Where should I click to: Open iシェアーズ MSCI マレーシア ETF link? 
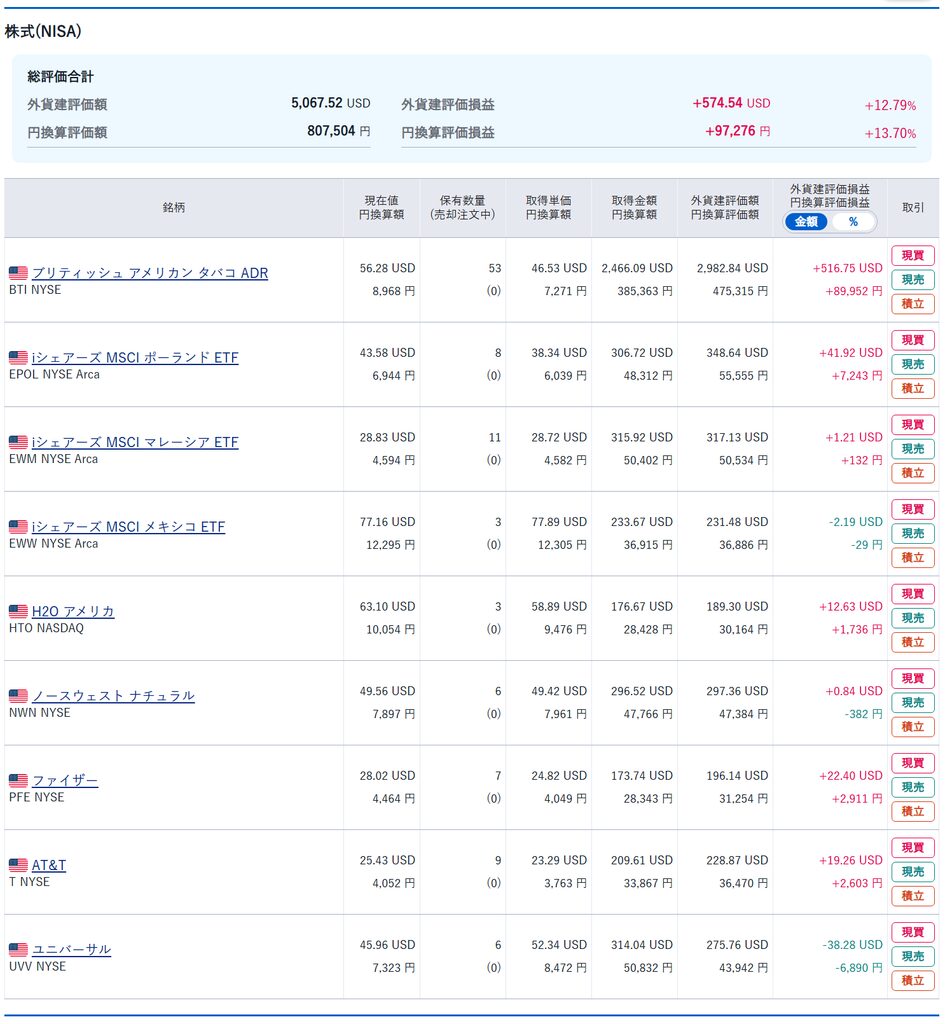point(135,442)
